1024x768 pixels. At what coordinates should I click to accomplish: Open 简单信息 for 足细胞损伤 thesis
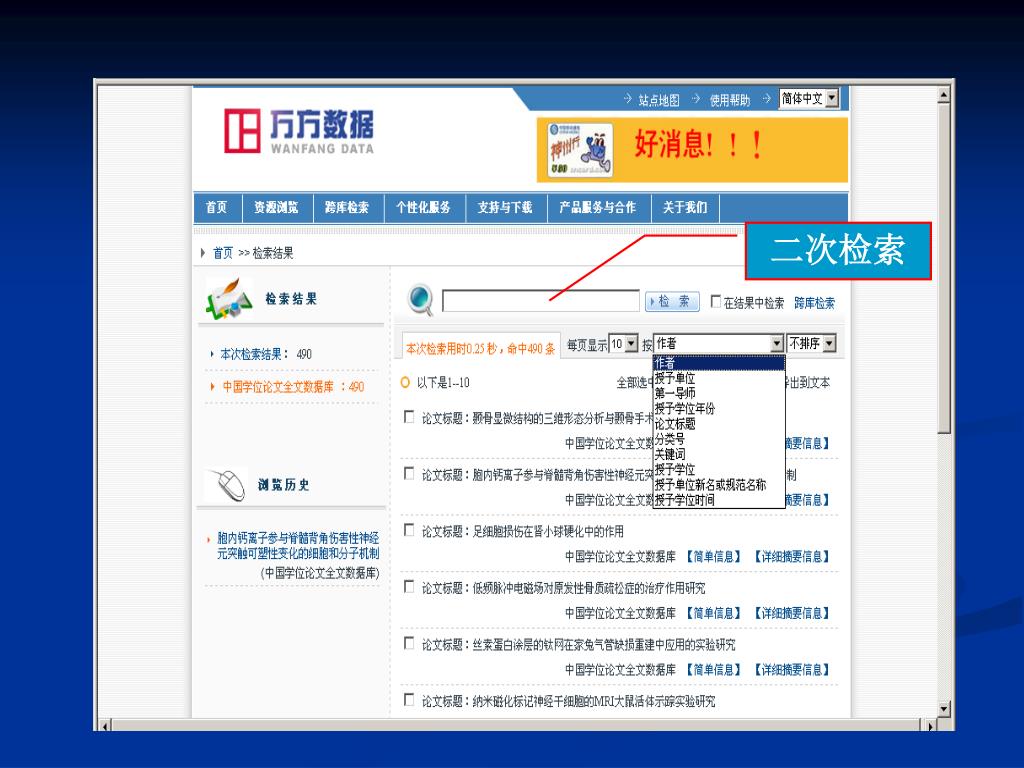pyautogui.click(x=712, y=556)
